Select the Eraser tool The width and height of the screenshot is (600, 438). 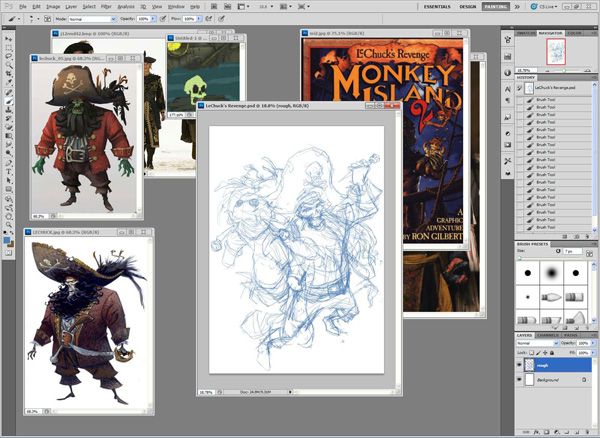8,127
